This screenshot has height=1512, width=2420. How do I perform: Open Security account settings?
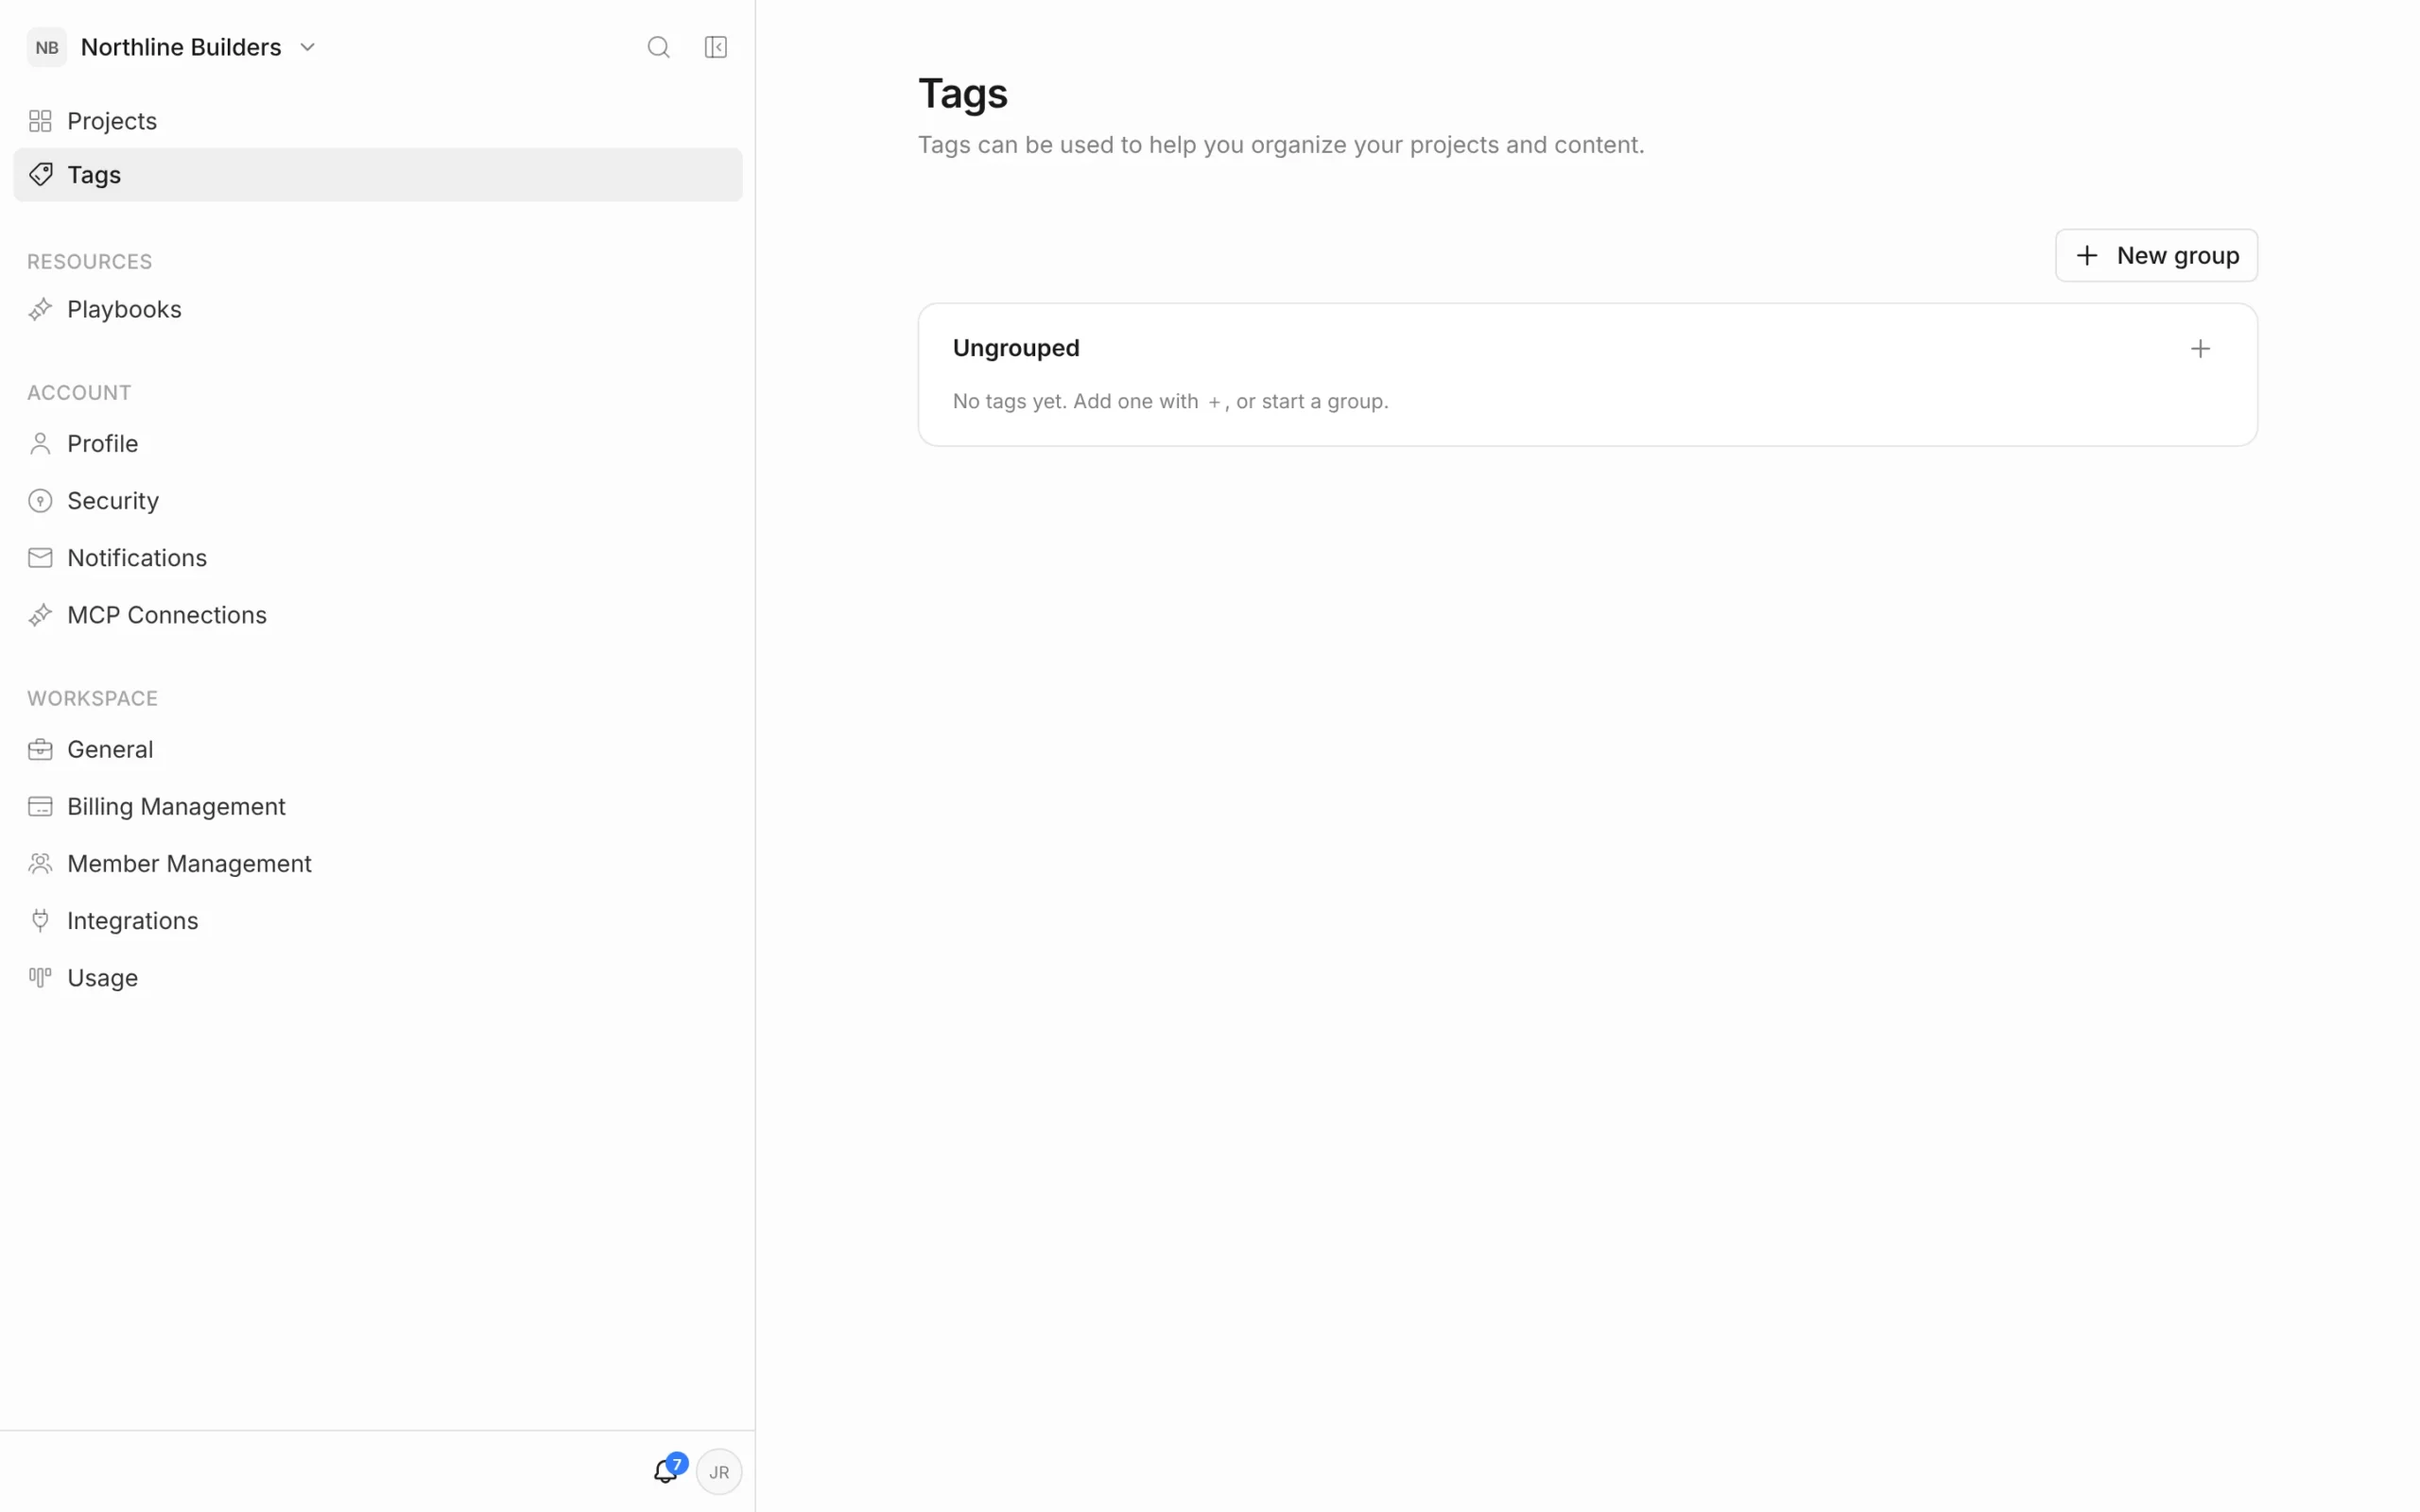tap(378, 500)
